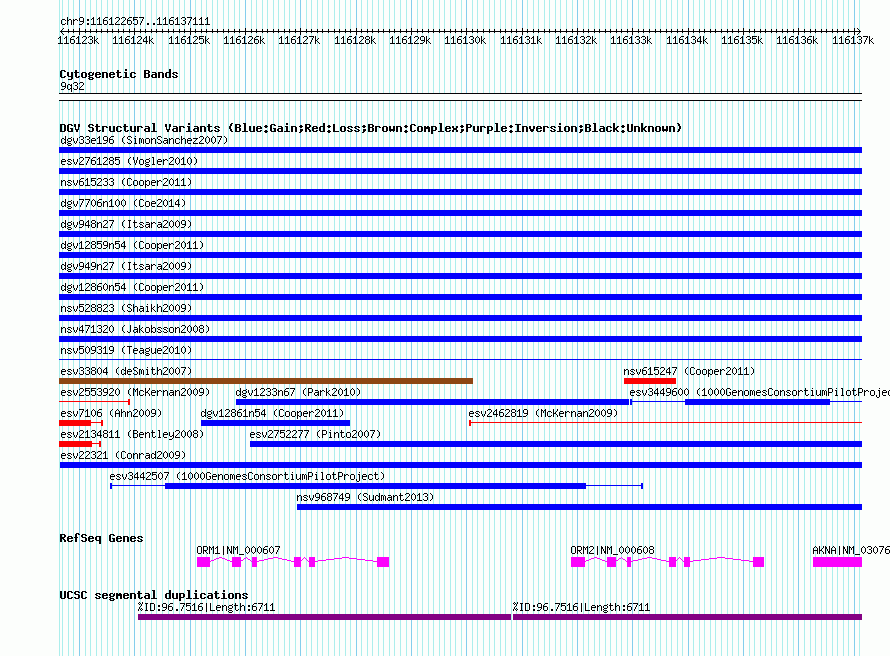Screen dimensions: 890x656
Task: Click the 116134k ruler position label
Action: (x=687, y=40)
